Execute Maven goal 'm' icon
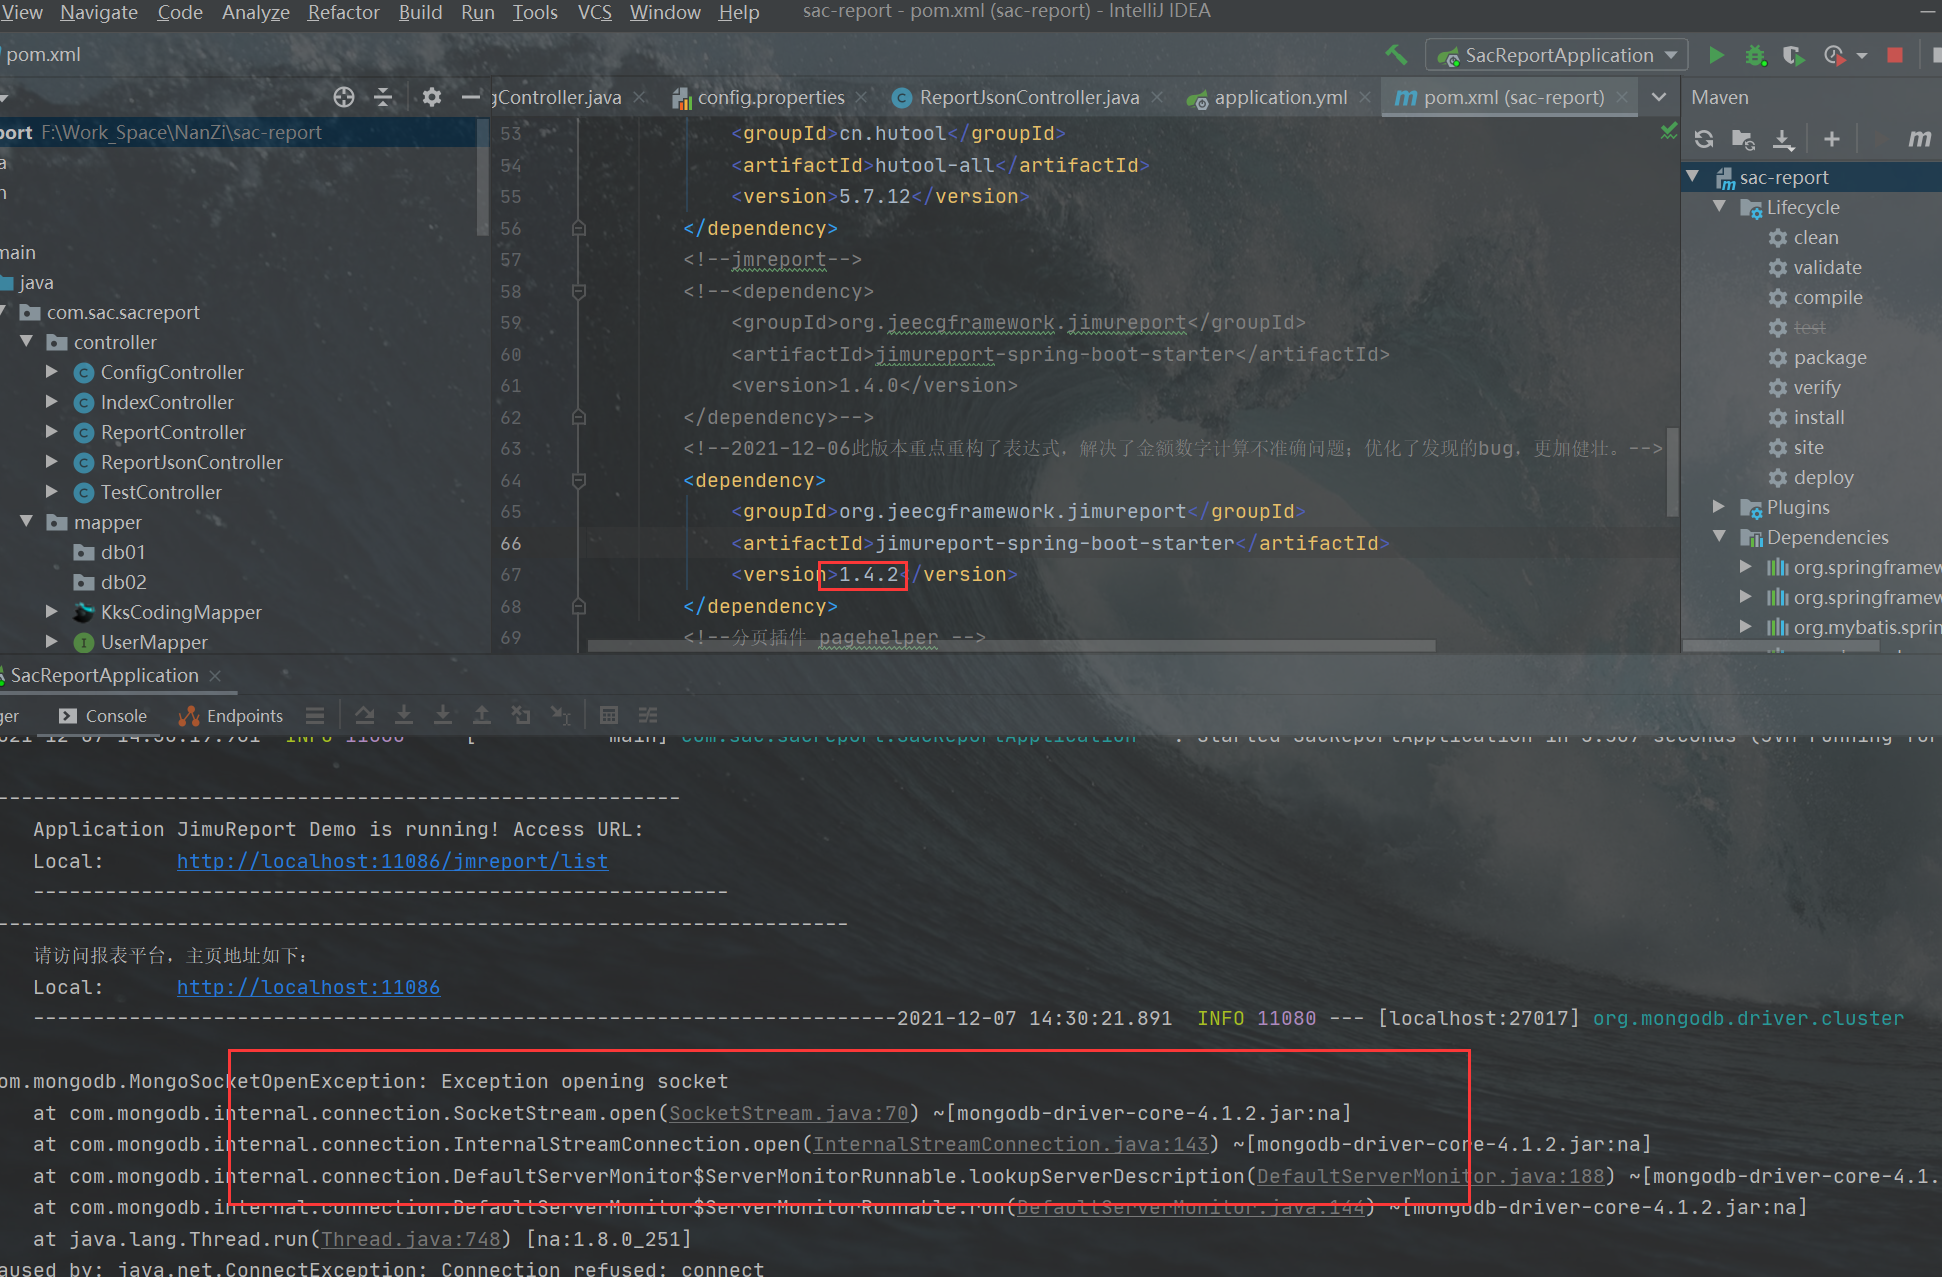Viewport: 1942px width, 1277px height. 1919,139
